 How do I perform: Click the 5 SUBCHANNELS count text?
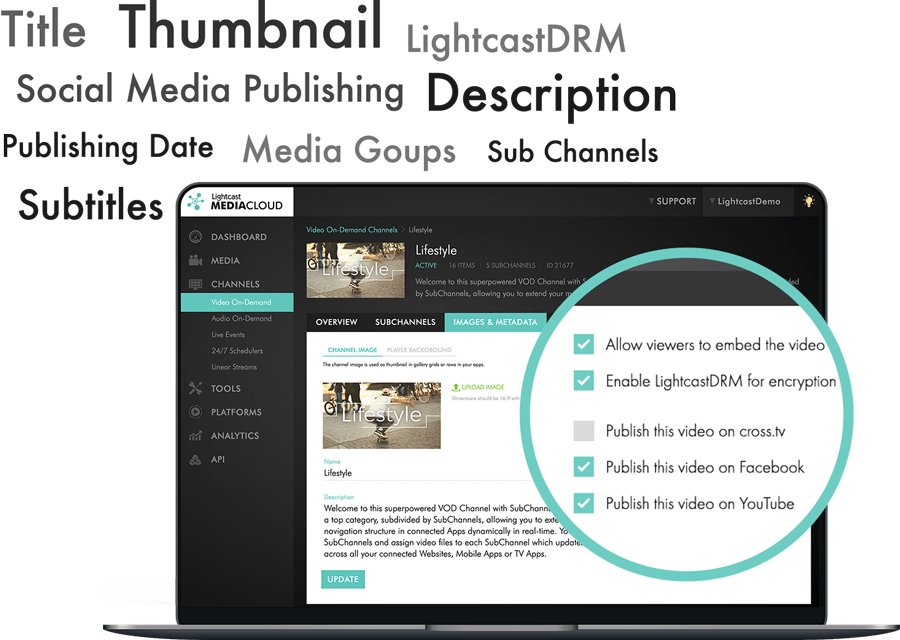(x=510, y=265)
